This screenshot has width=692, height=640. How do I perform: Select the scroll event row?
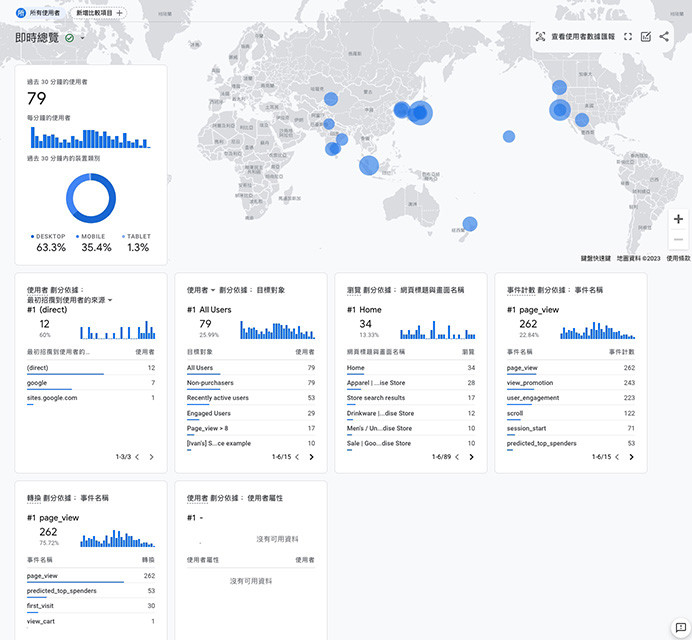[571, 414]
